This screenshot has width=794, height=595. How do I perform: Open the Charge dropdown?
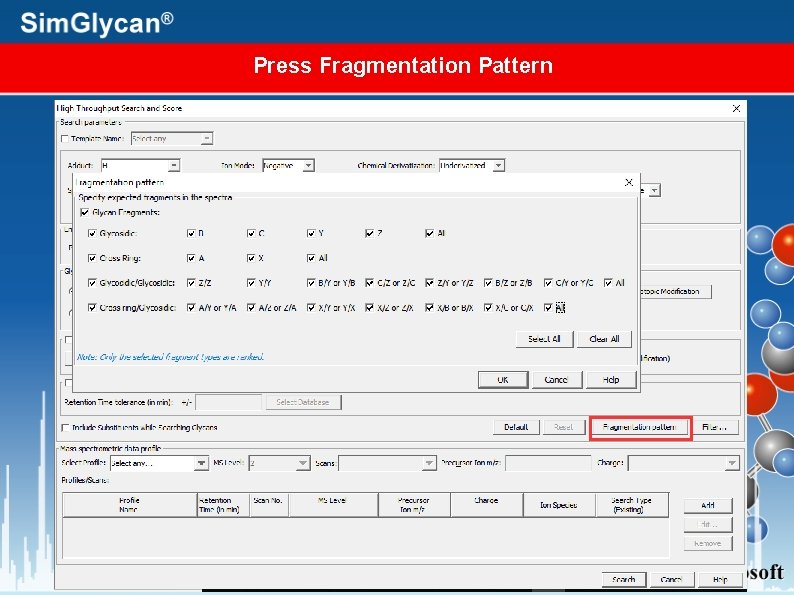pyautogui.click(x=732, y=463)
